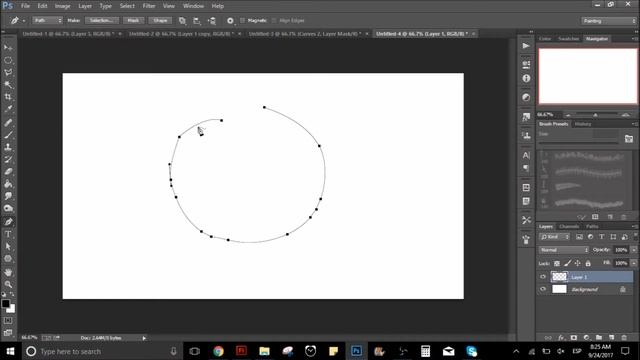Click the Selection... button
The height and width of the screenshot is (360, 640).
tap(102, 20)
